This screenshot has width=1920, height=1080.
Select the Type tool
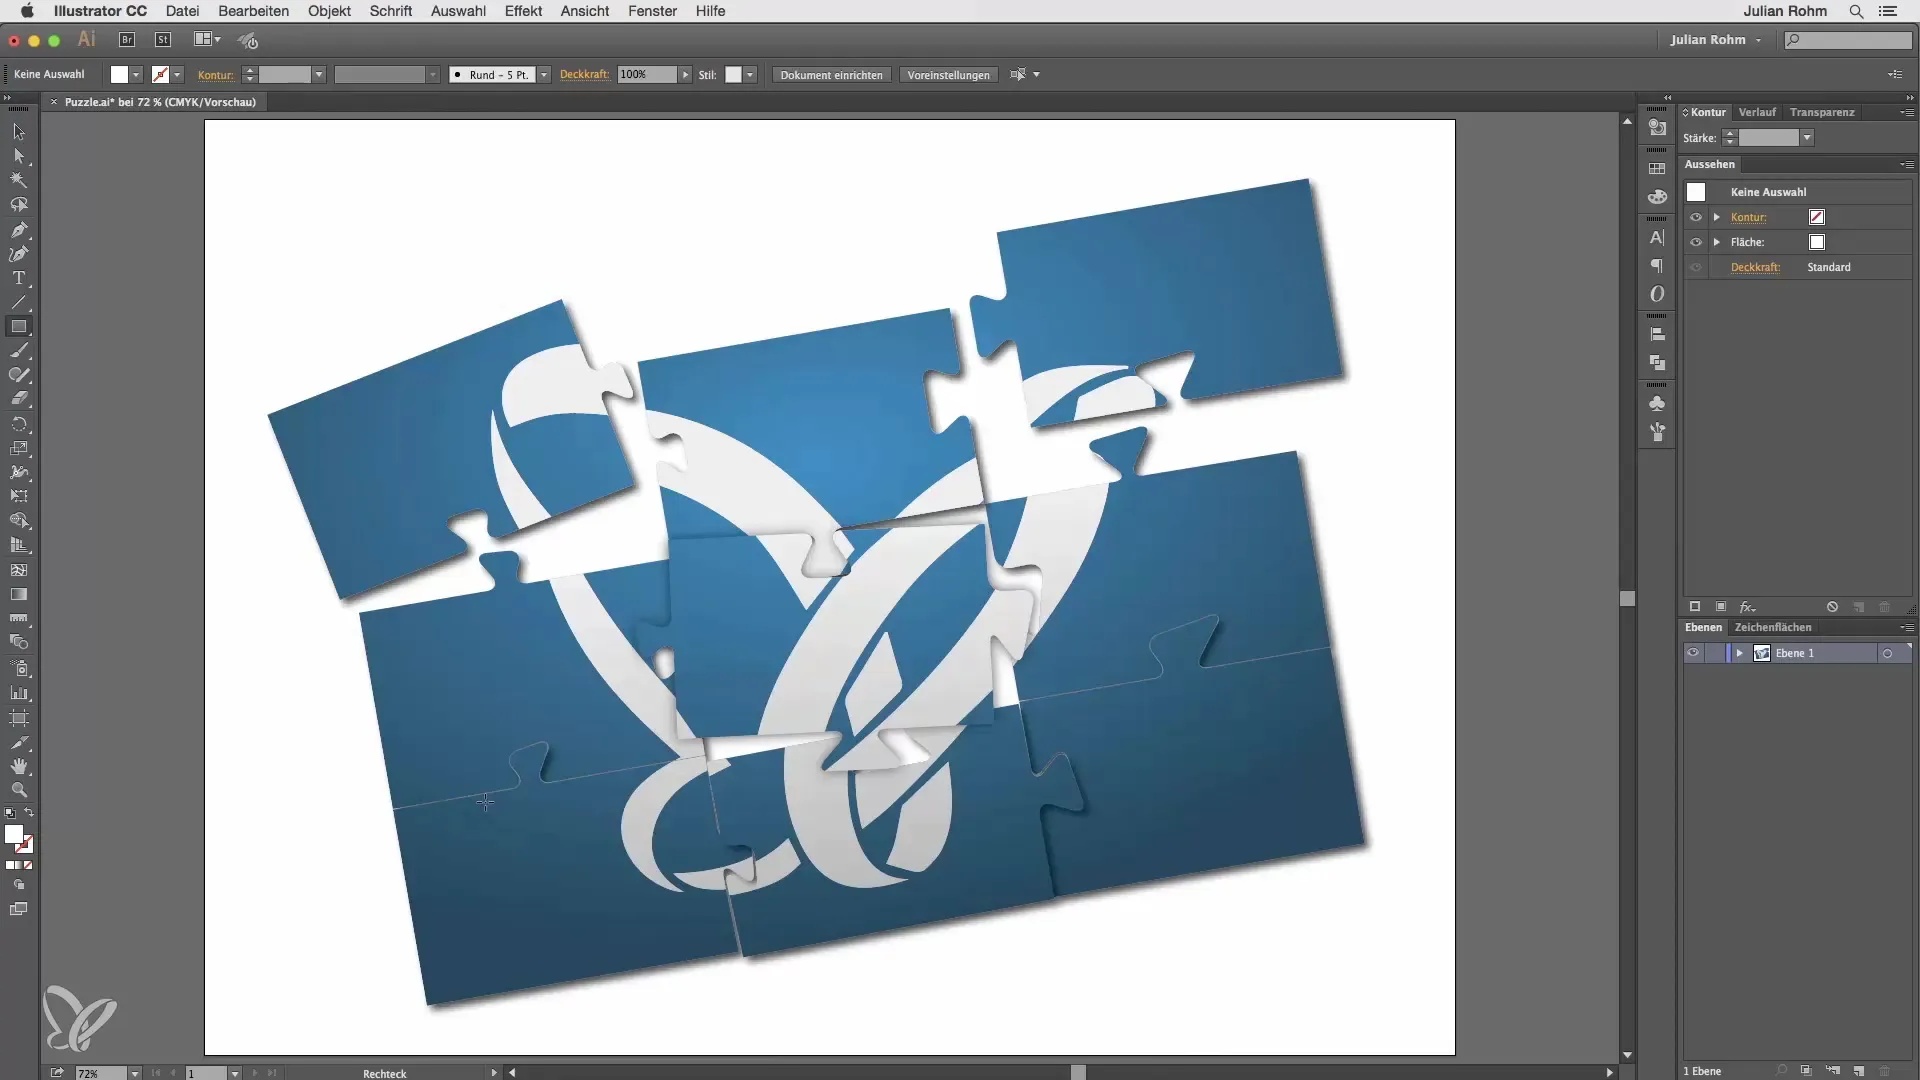[19, 278]
